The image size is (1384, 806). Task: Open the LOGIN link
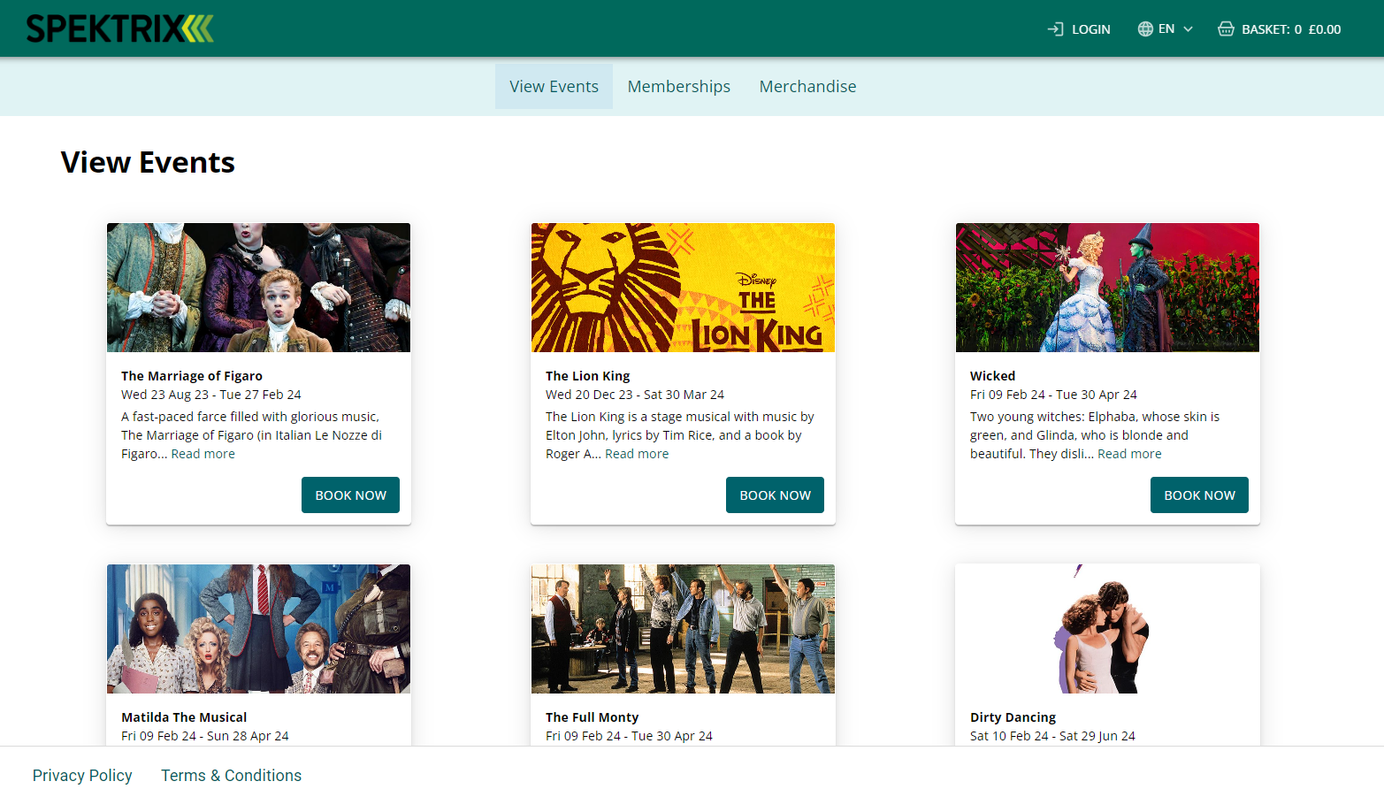pyautogui.click(x=1079, y=29)
